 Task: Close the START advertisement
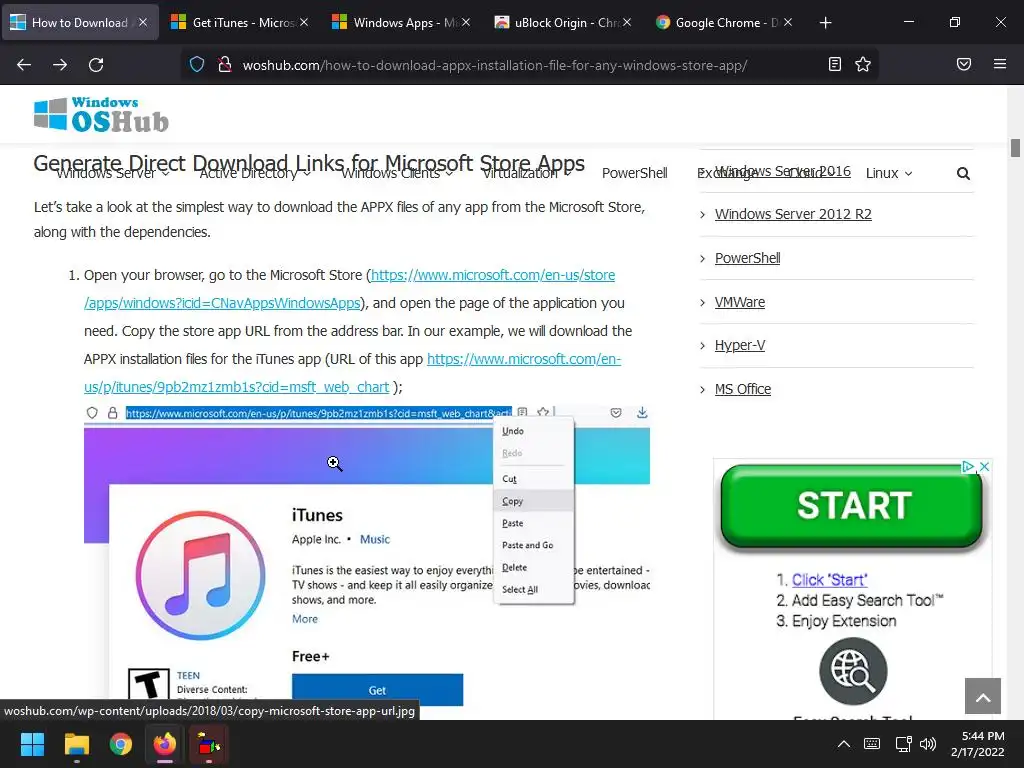[985, 466]
